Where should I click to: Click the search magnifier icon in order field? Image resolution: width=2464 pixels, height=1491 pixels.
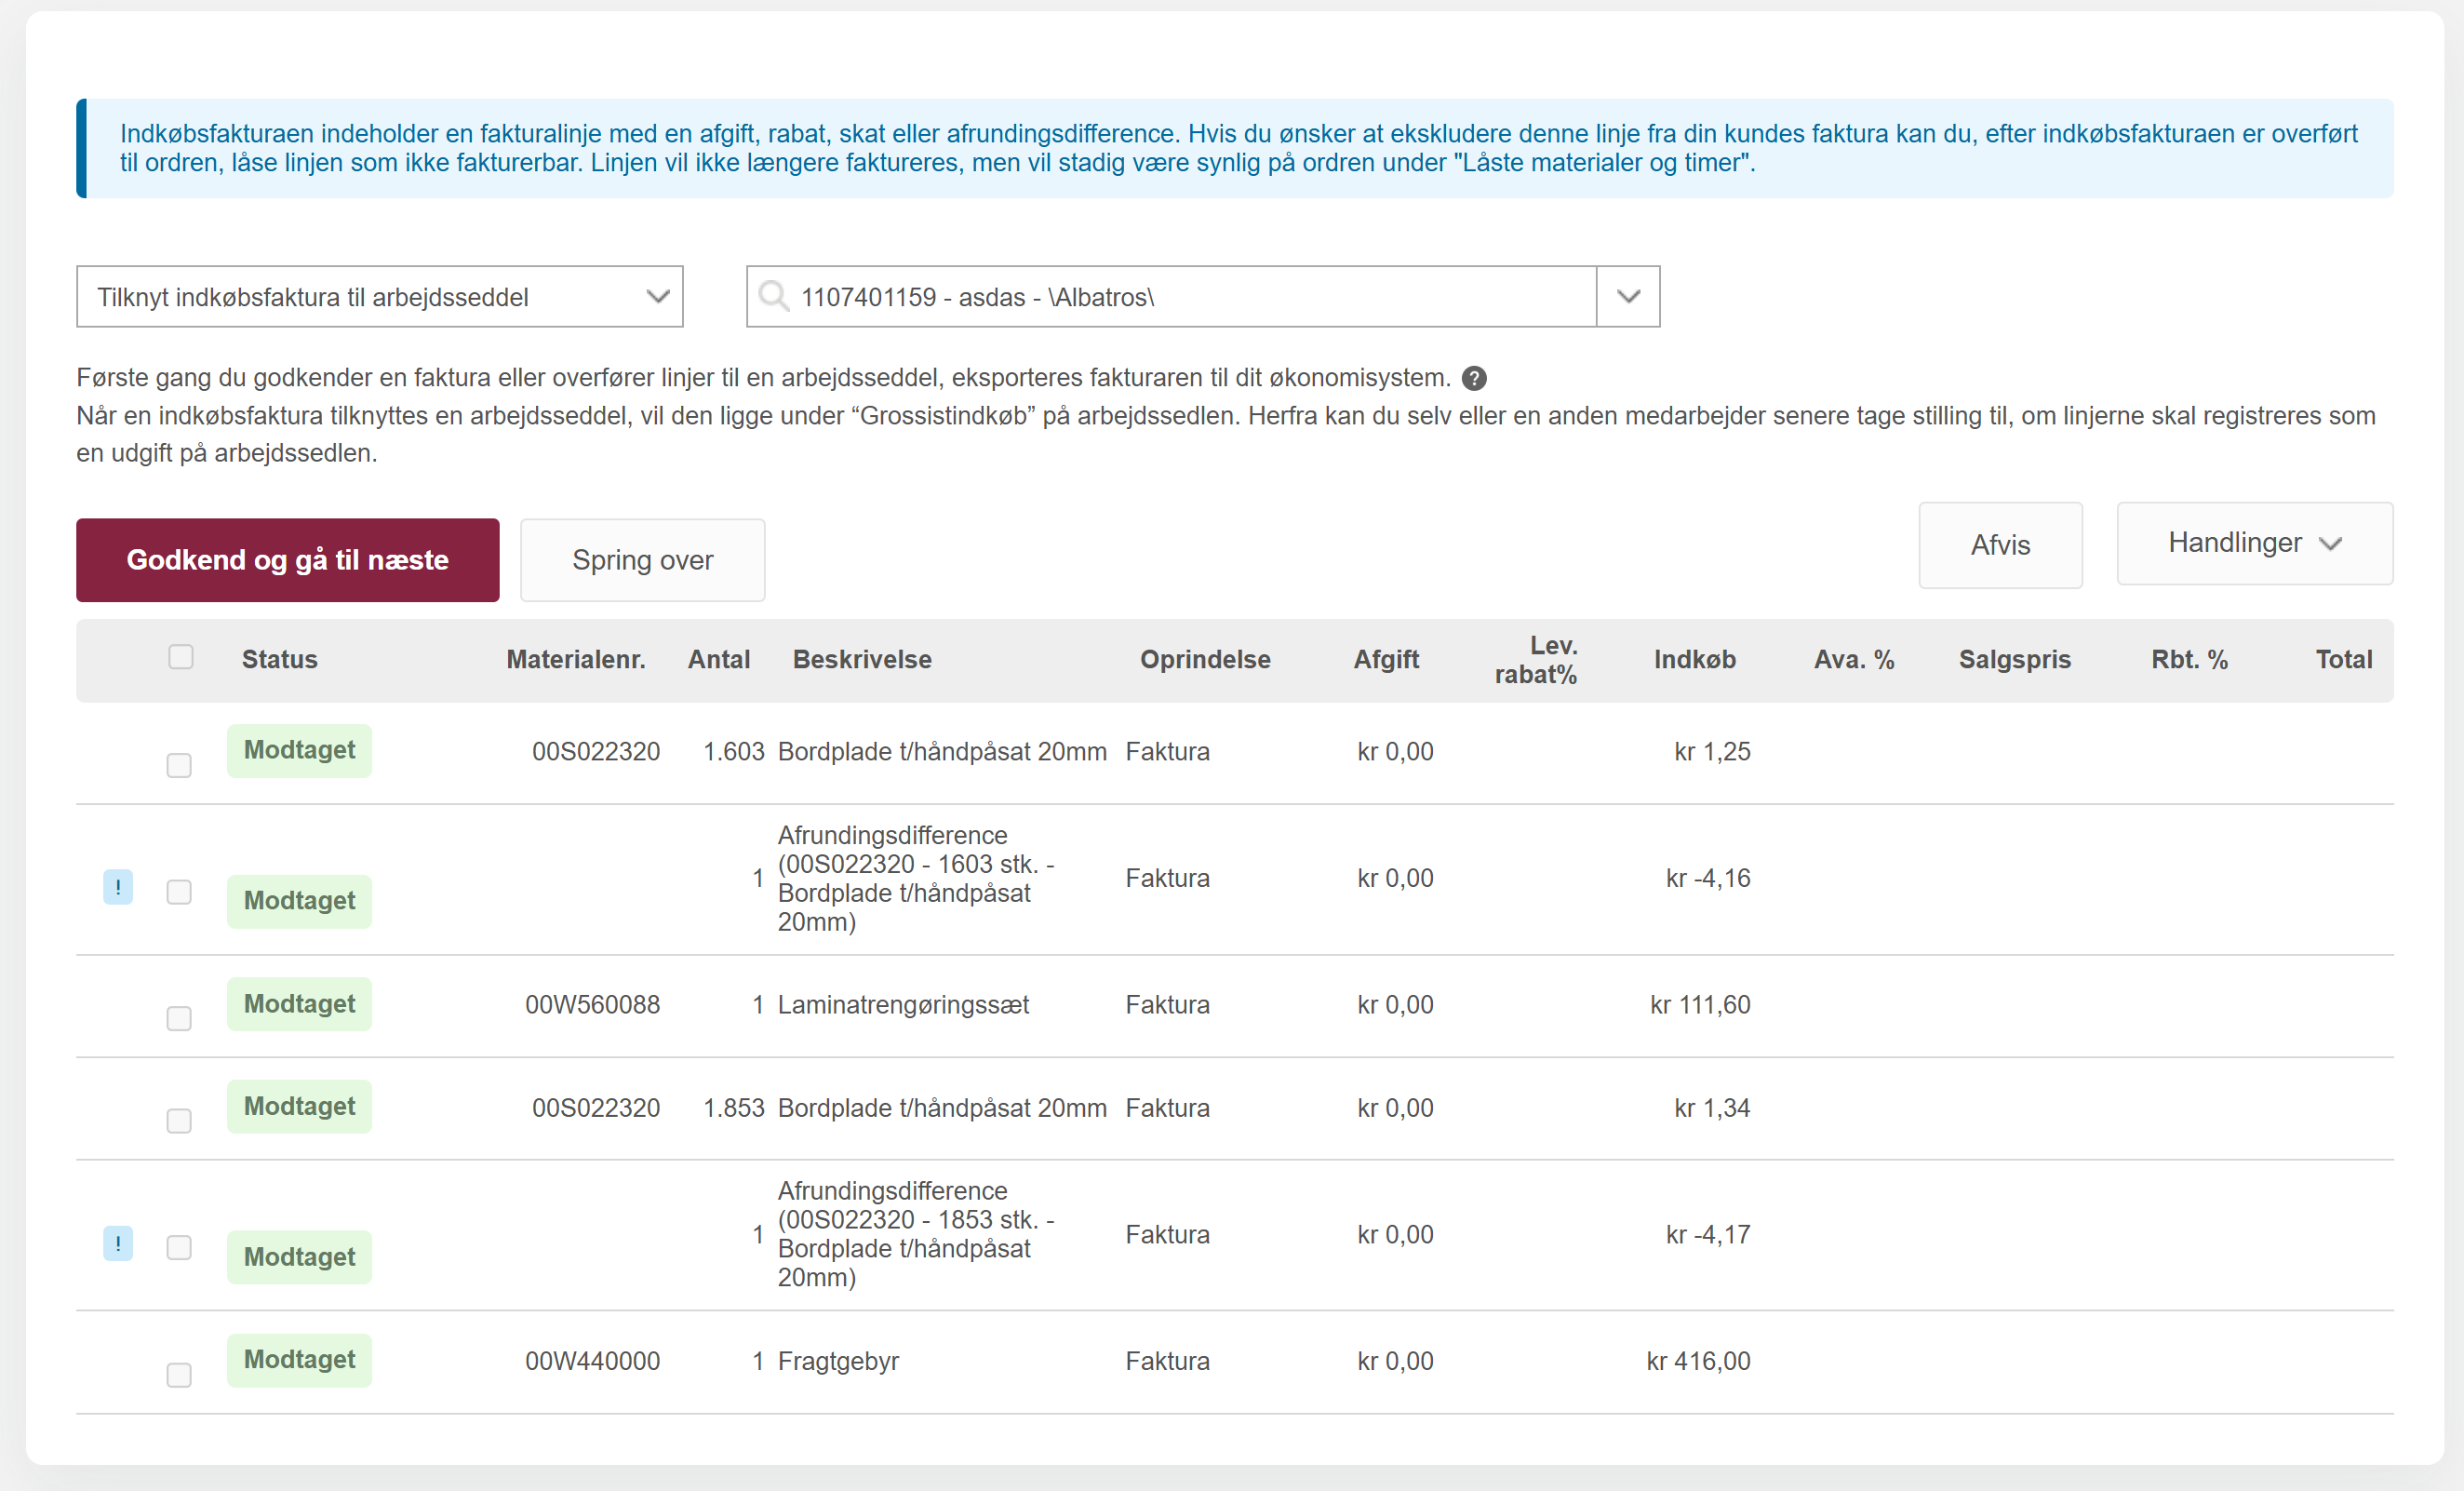pos(773,296)
